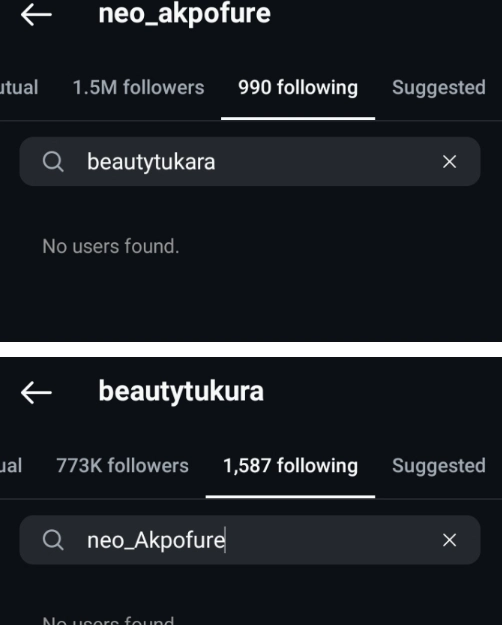The height and width of the screenshot is (625, 502).
Task: Select the 990 following tab
Action: [298, 87]
